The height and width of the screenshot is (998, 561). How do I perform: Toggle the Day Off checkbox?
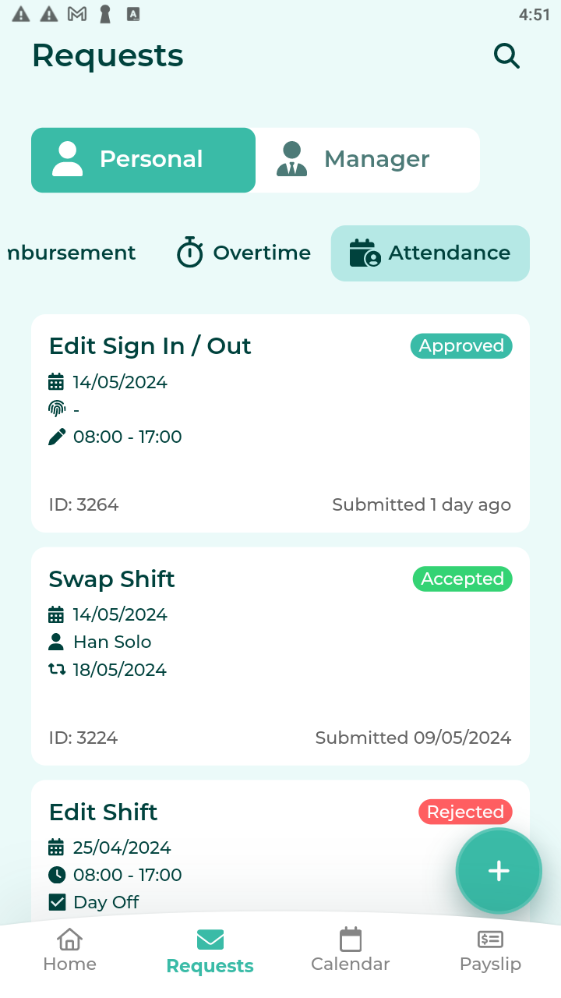57,902
